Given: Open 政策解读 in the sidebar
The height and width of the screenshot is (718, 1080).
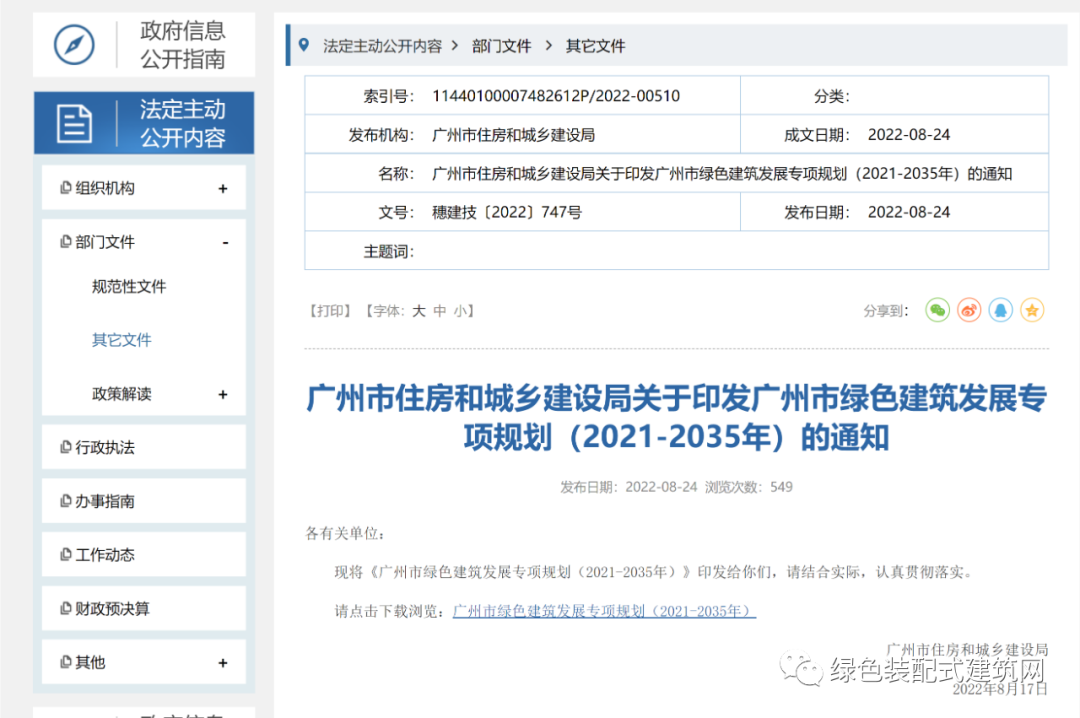Looking at the screenshot, I should pyautogui.click(x=121, y=394).
